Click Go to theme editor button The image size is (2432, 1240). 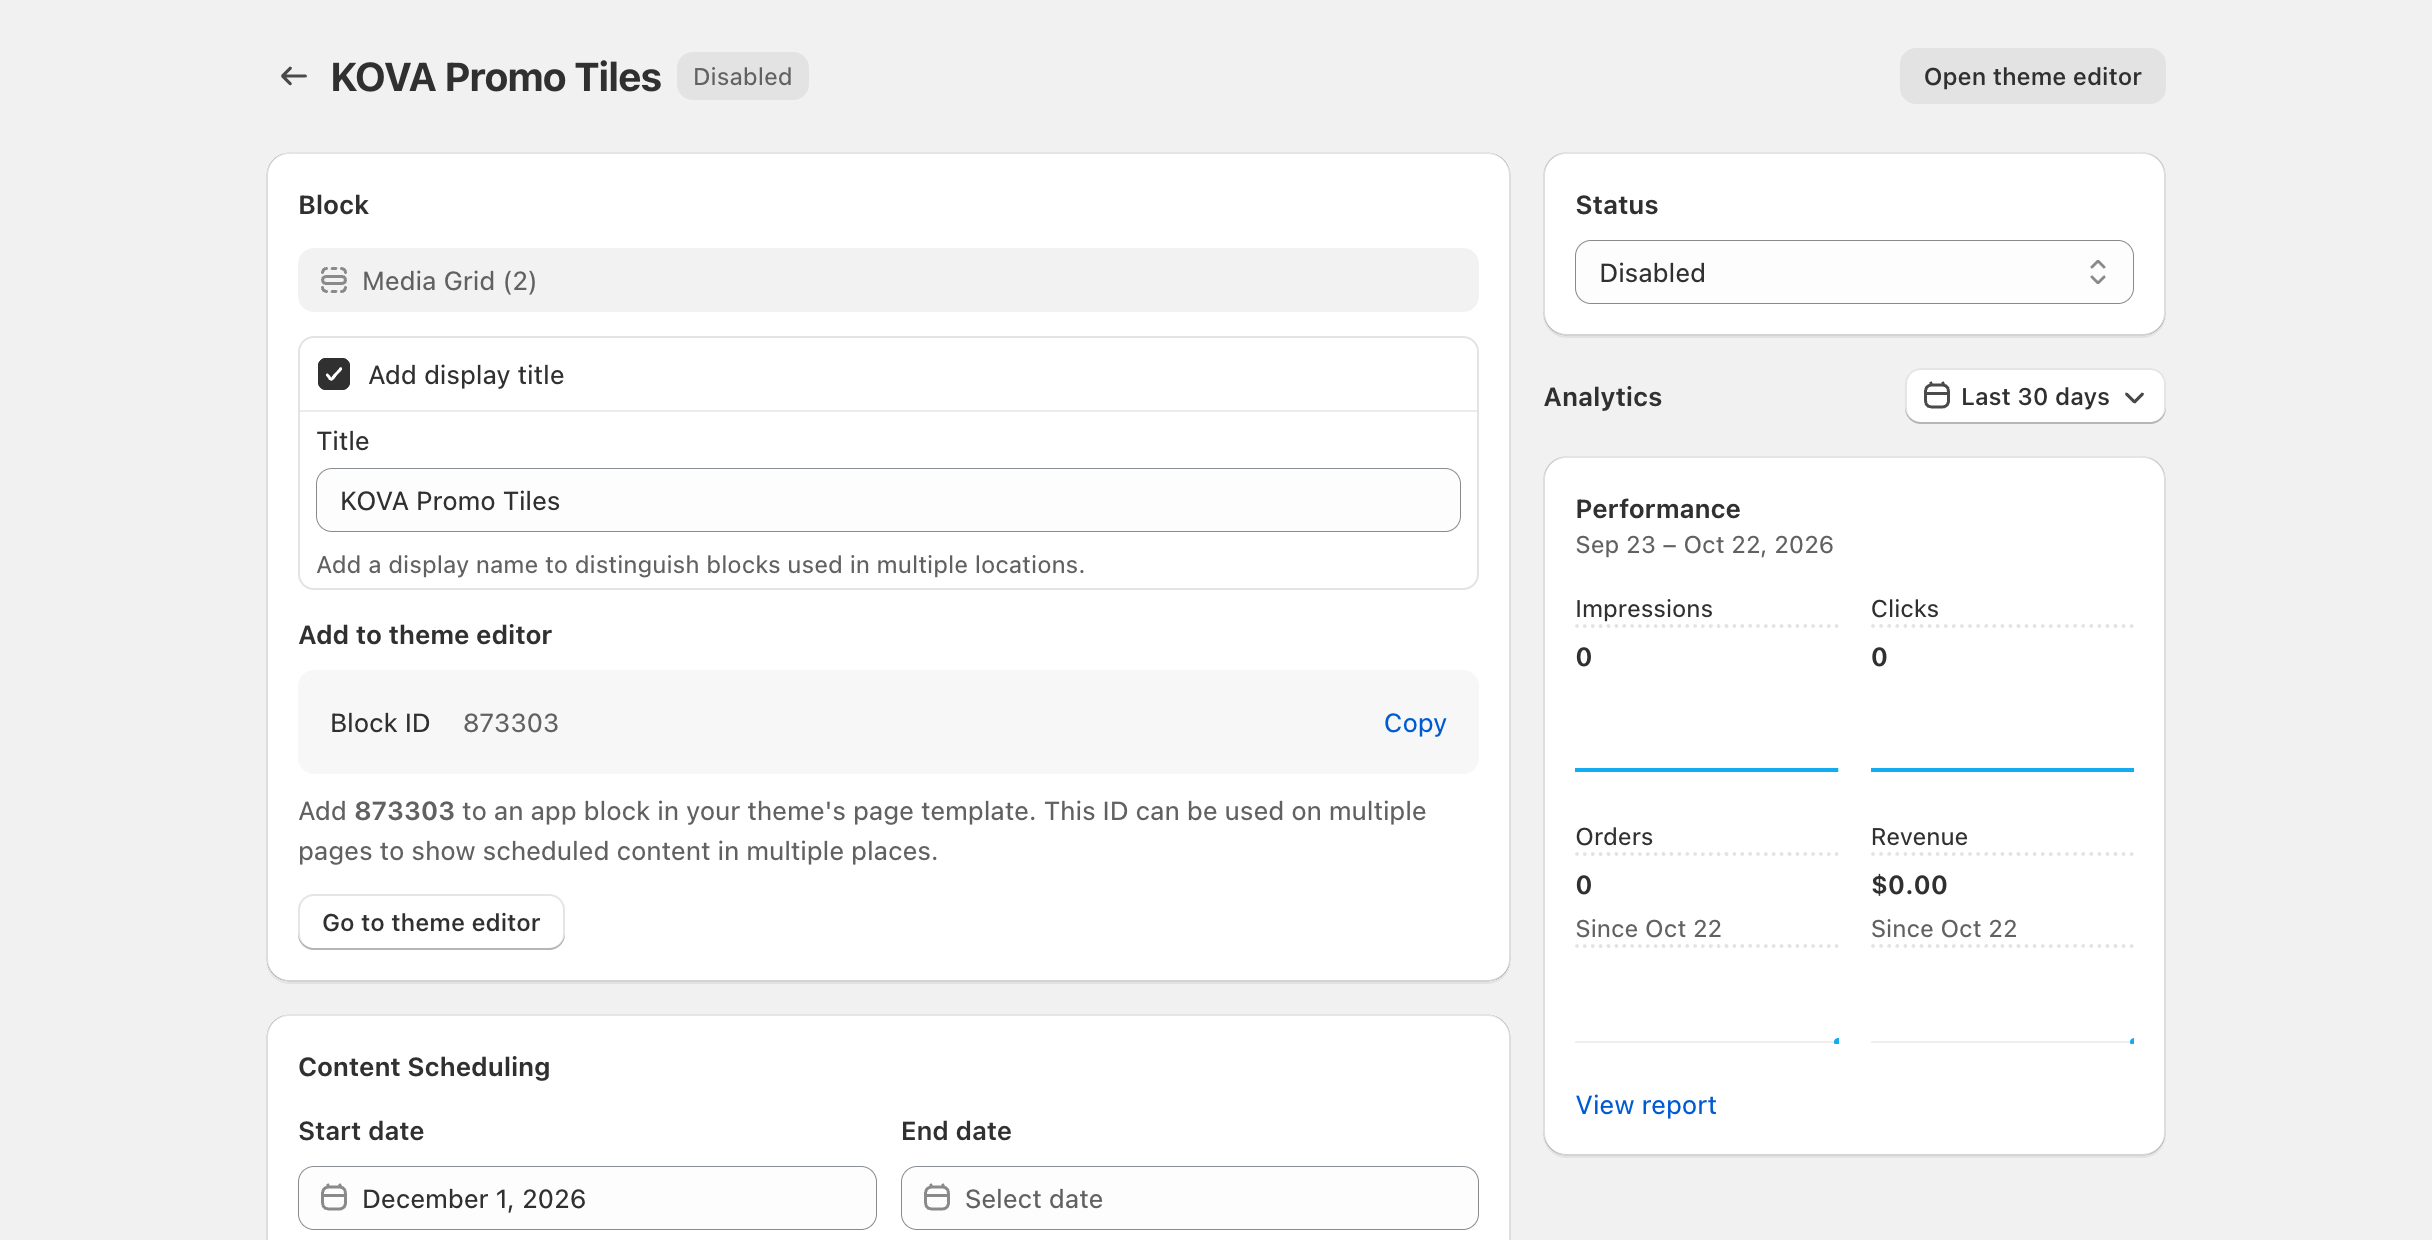click(x=431, y=922)
